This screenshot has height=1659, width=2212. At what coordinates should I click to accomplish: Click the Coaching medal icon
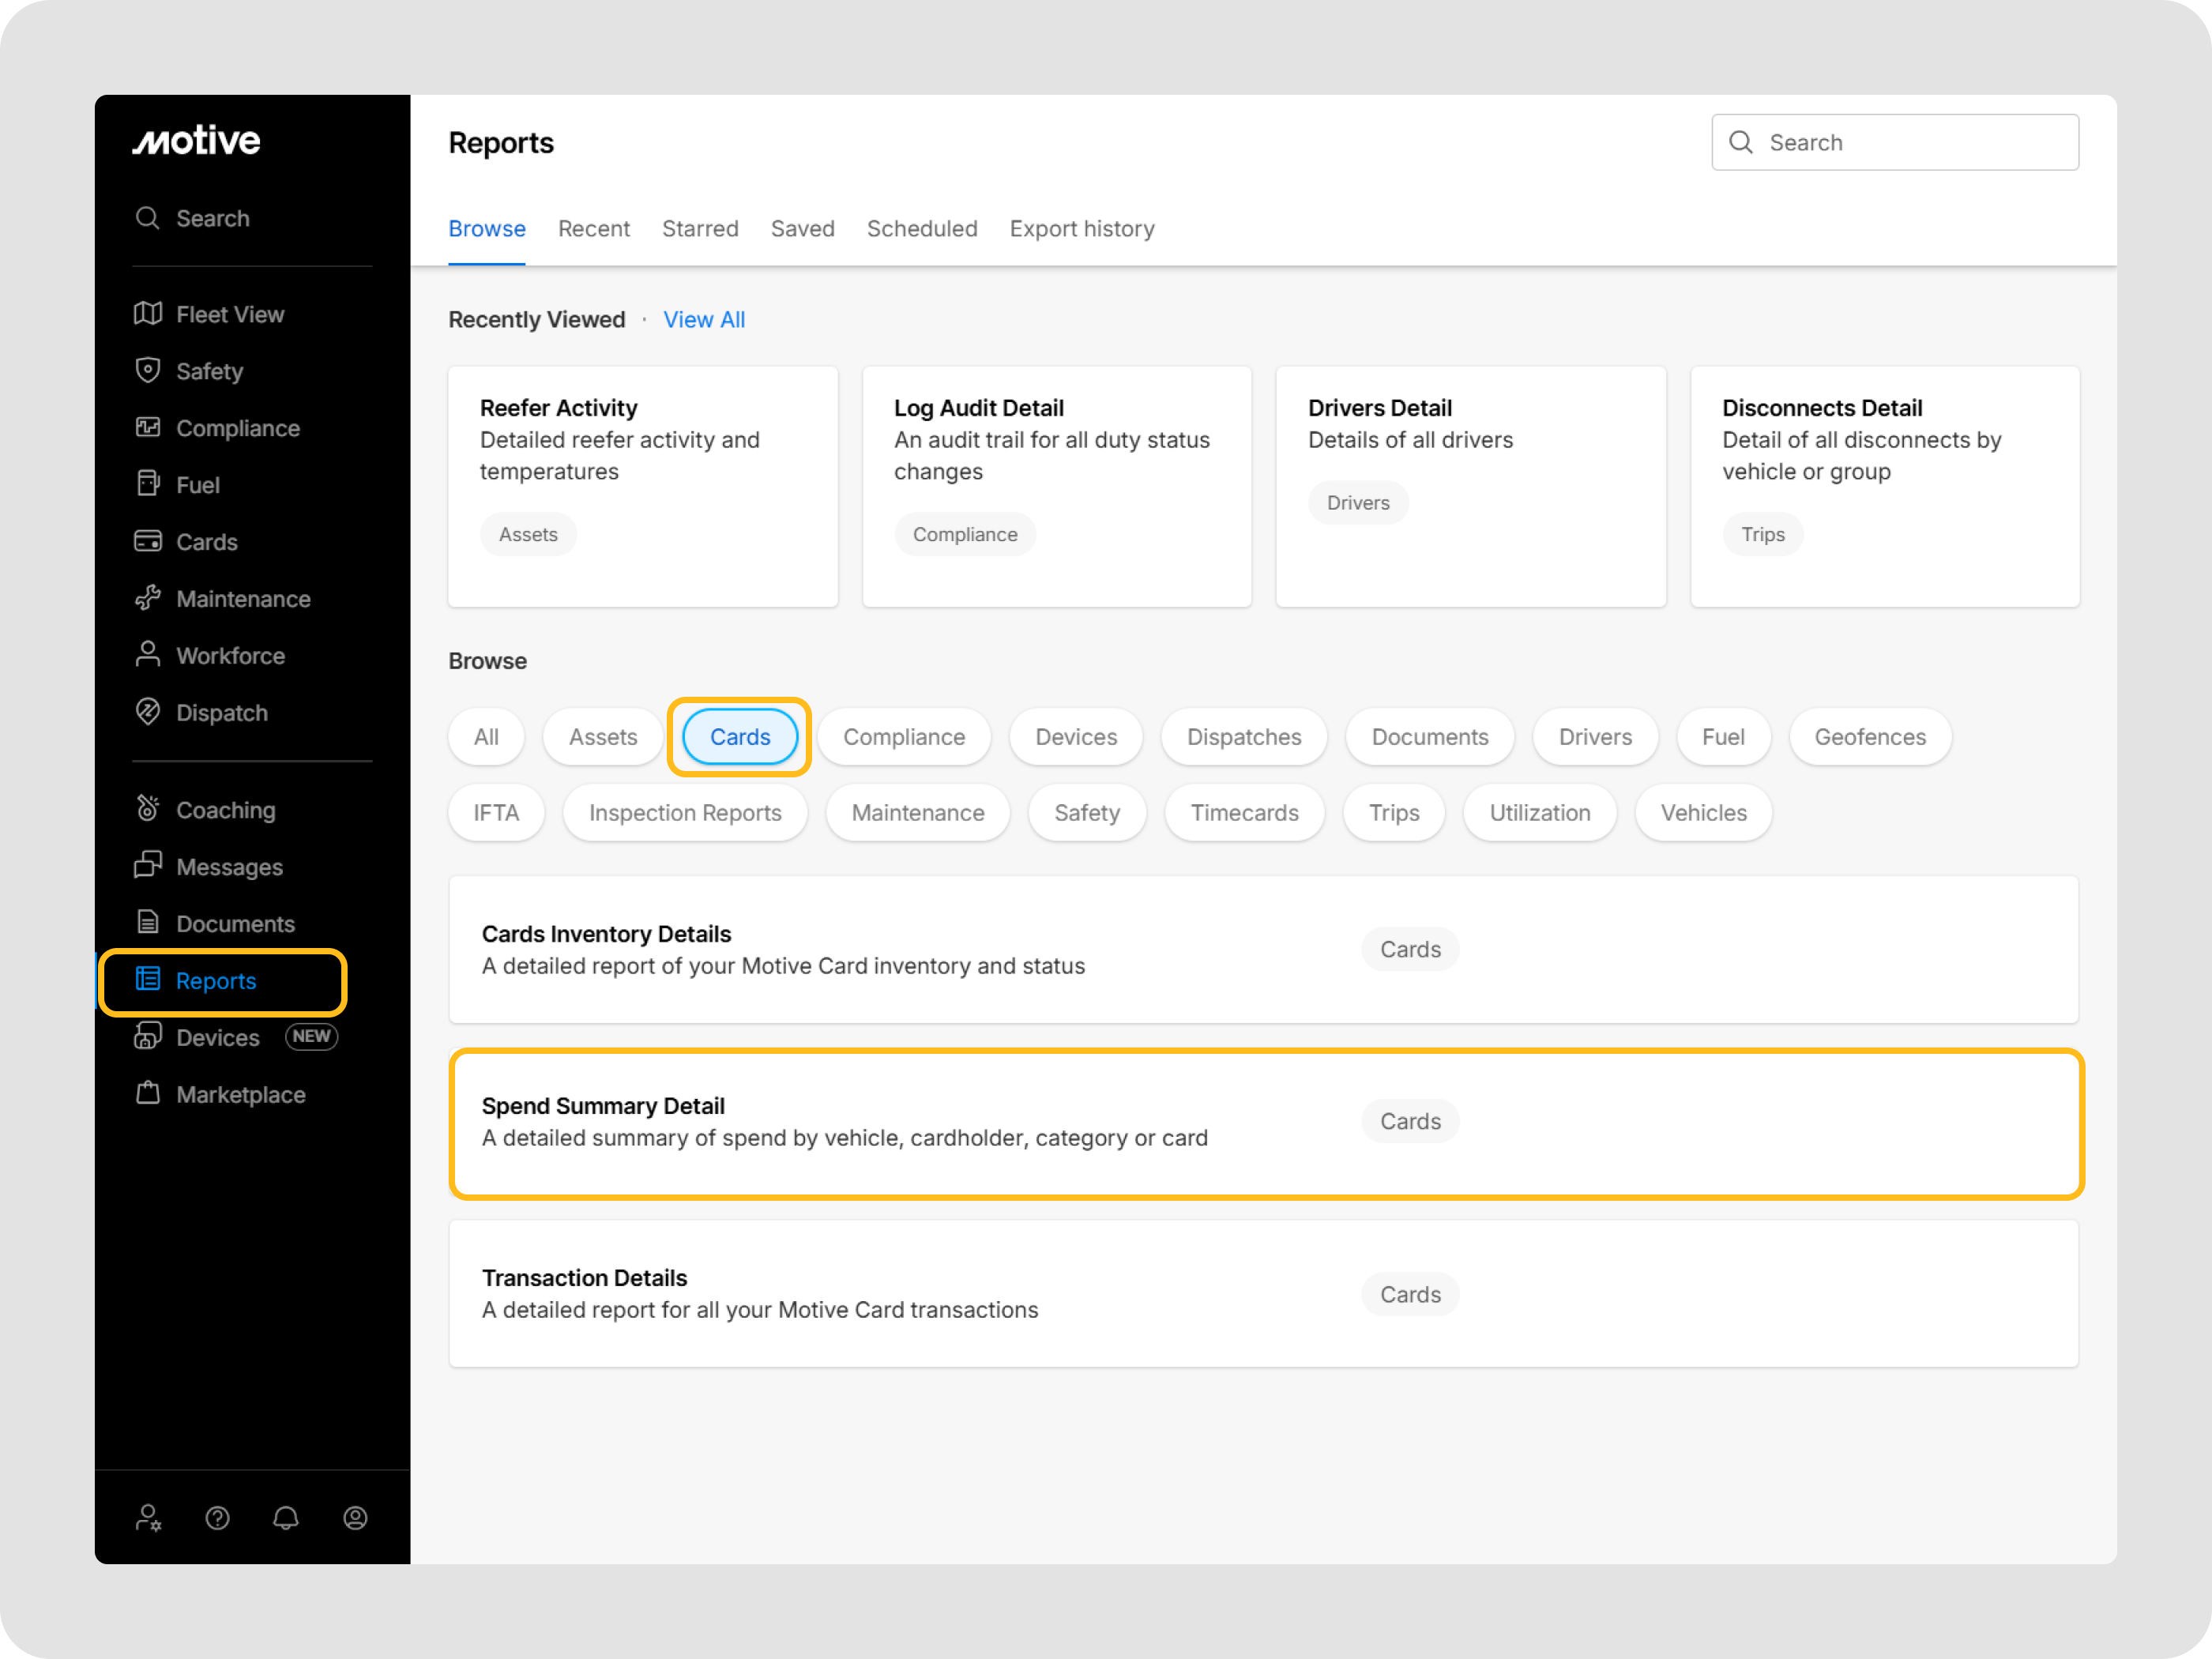click(x=148, y=809)
